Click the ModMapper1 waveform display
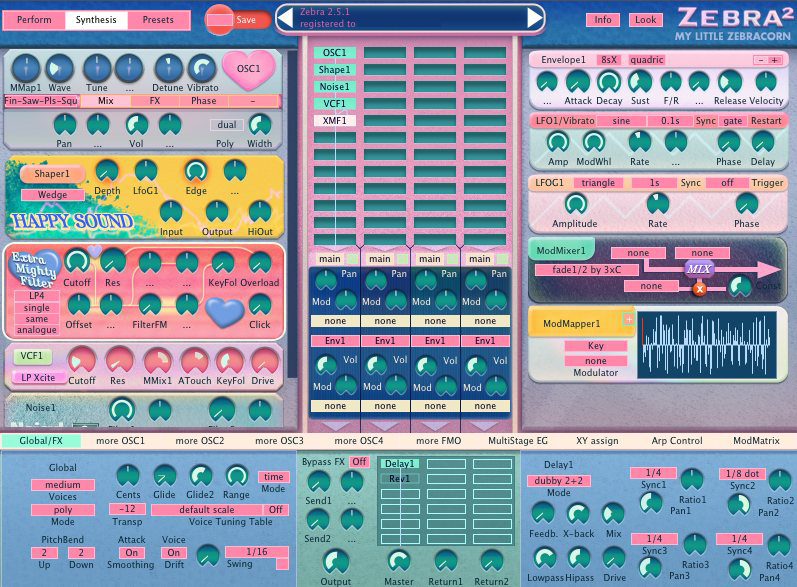The height and width of the screenshot is (587, 797). pyautogui.click(x=707, y=345)
